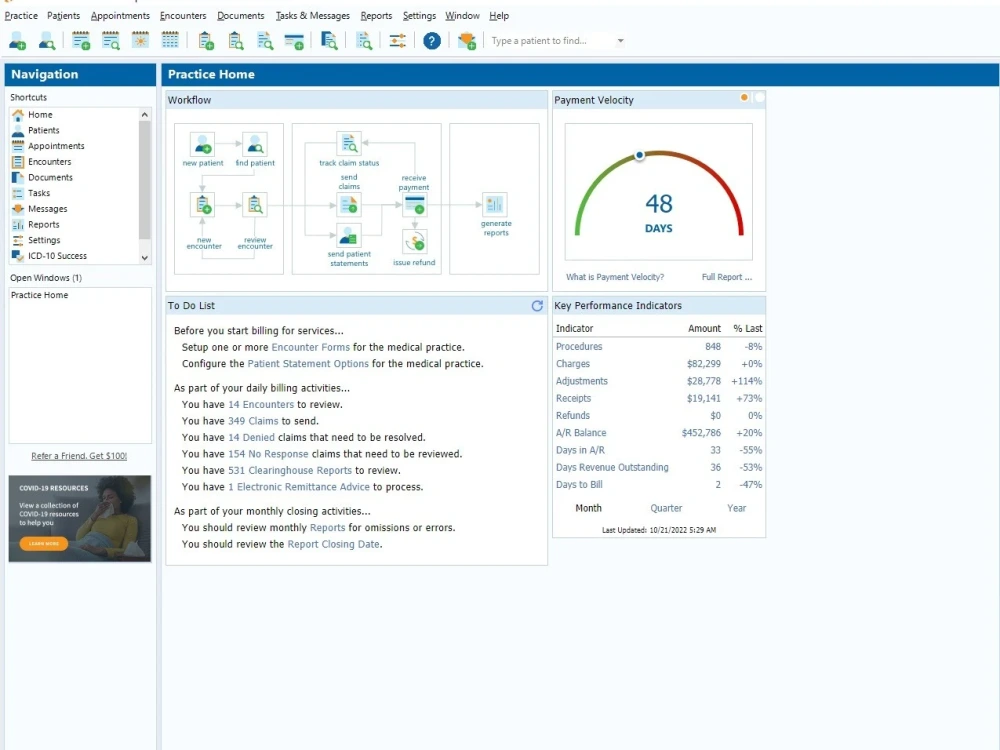This screenshot has width=1000, height=750.
Task: Click the patient search input field
Action: (550, 41)
